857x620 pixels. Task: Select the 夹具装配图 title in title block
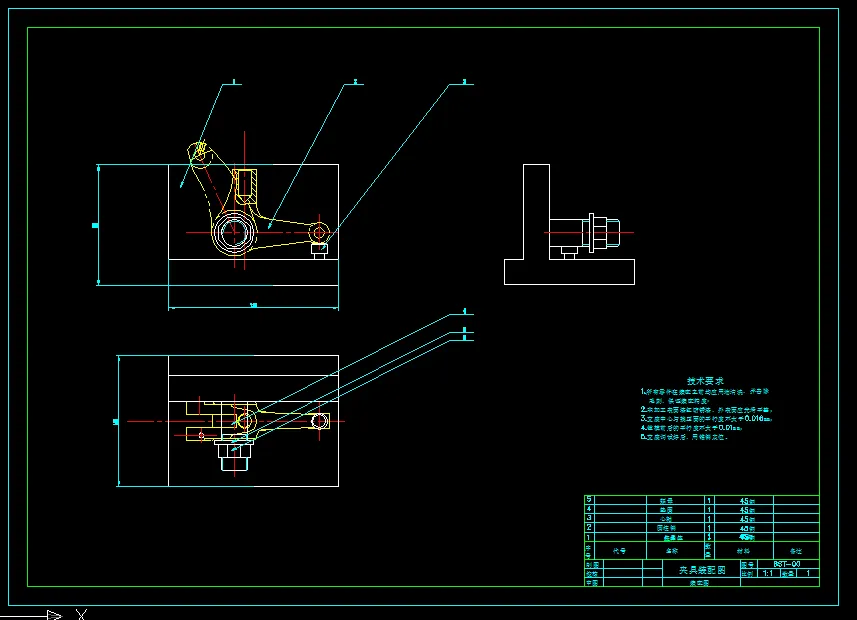tap(702, 570)
